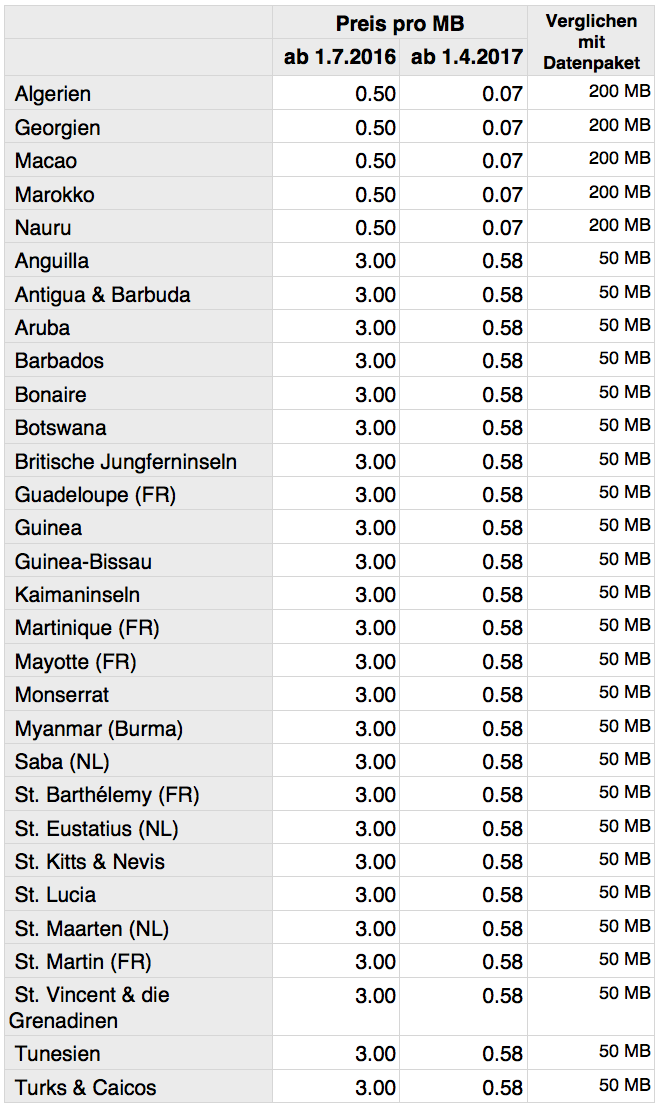Click the Kaimaninseln country cell
The image size is (660, 1109).
pos(77,595)
